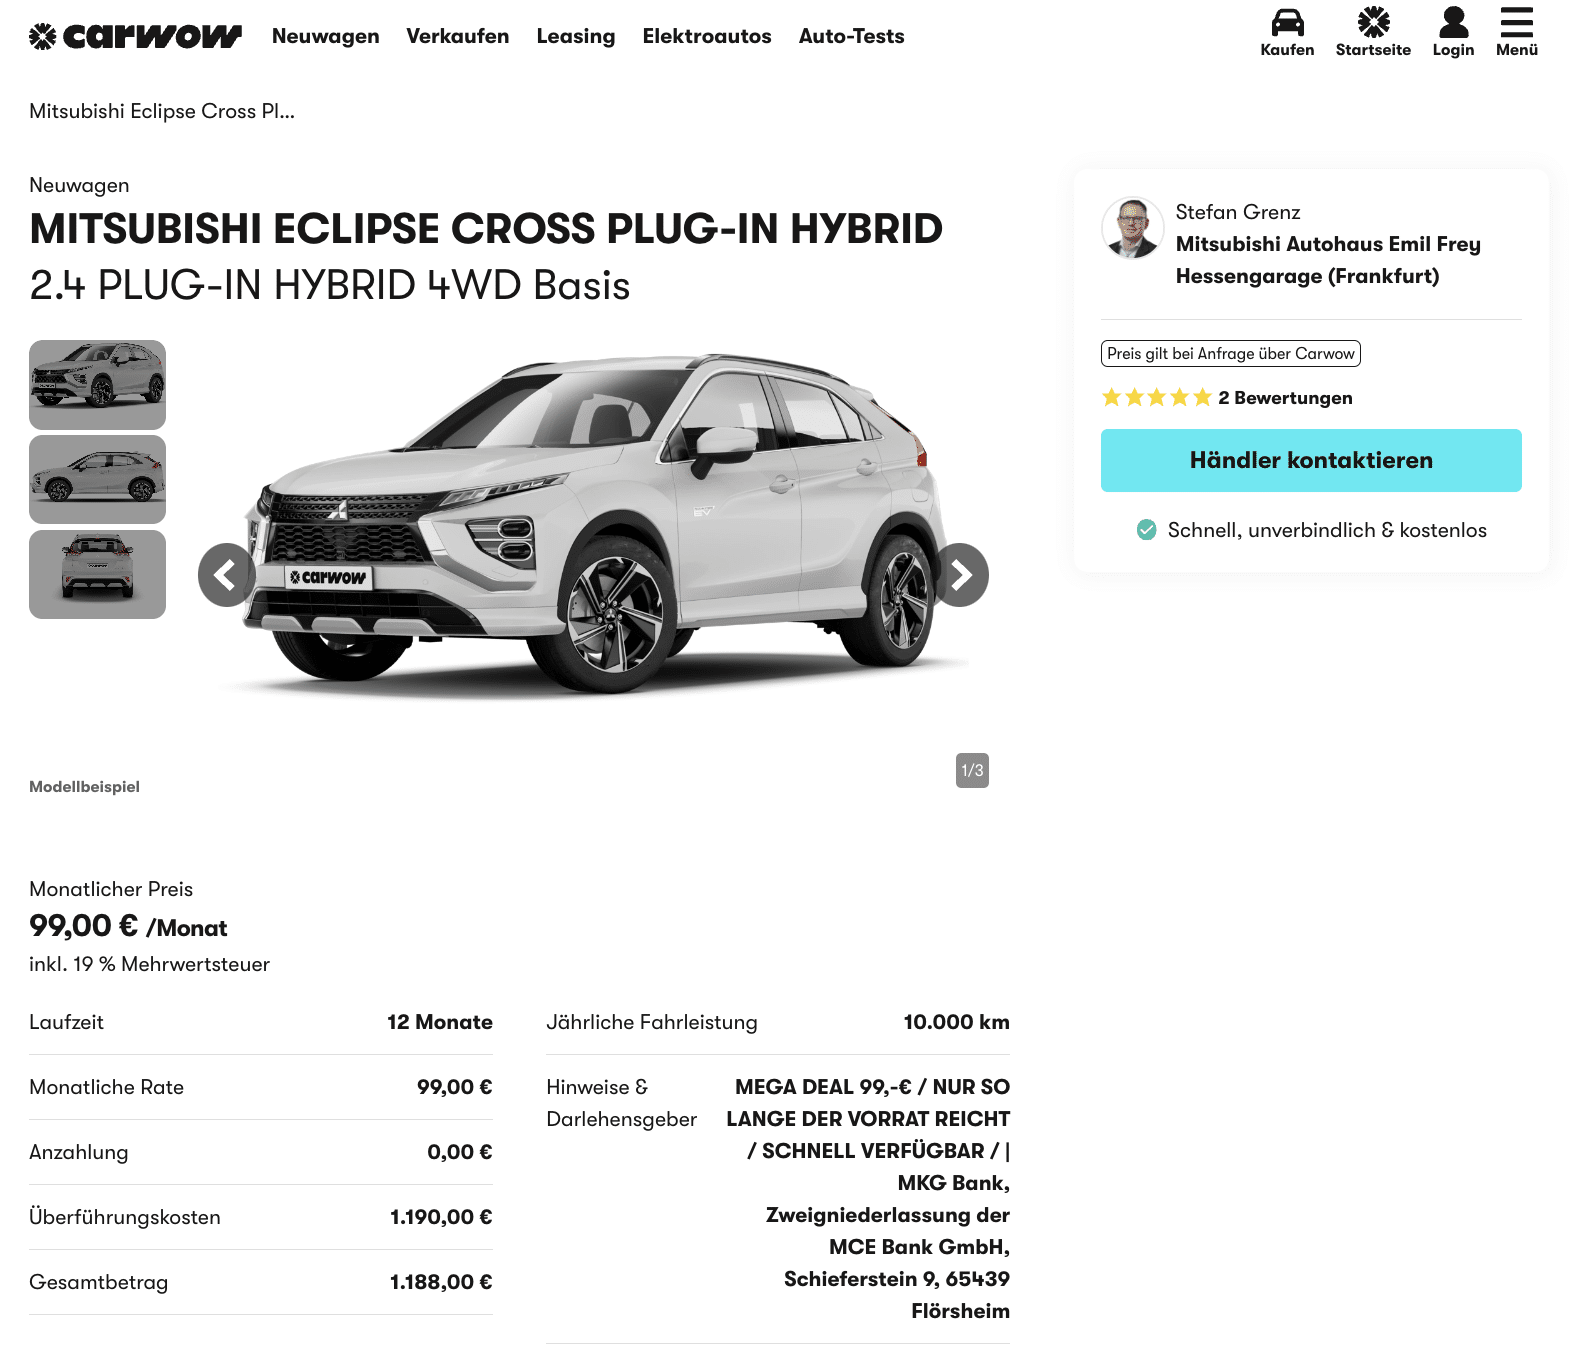Click Mitsubishi Autohaus Emil Frey dealer name
1572x1346 pixels.
1328,260
